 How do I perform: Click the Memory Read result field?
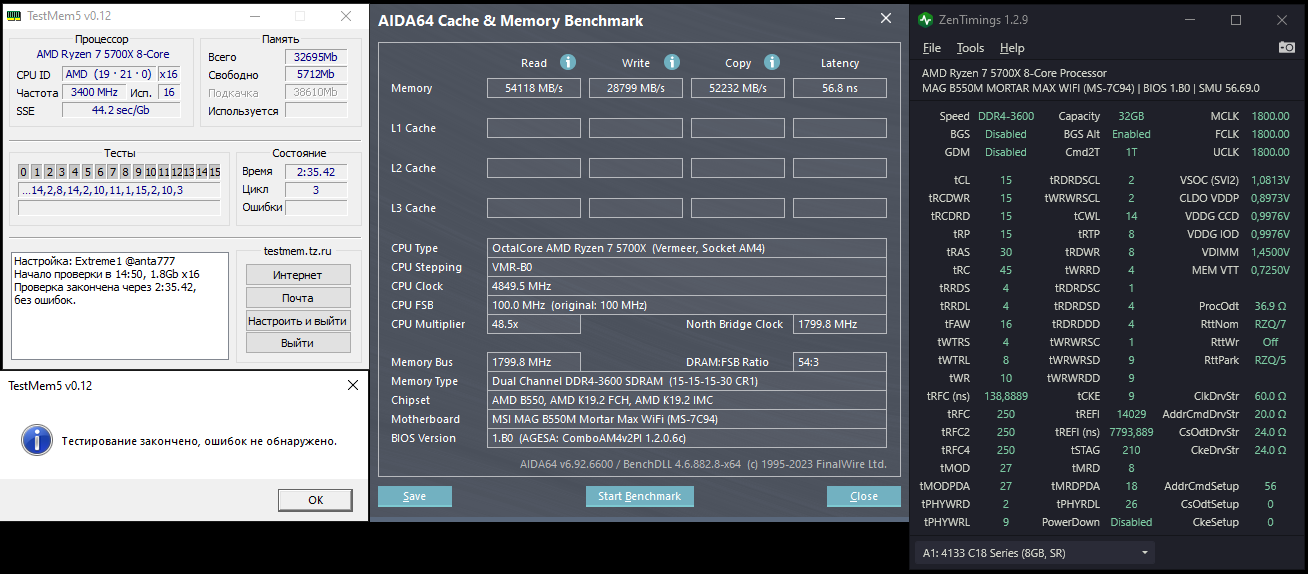pyautogui.click(x=534, y=88)
